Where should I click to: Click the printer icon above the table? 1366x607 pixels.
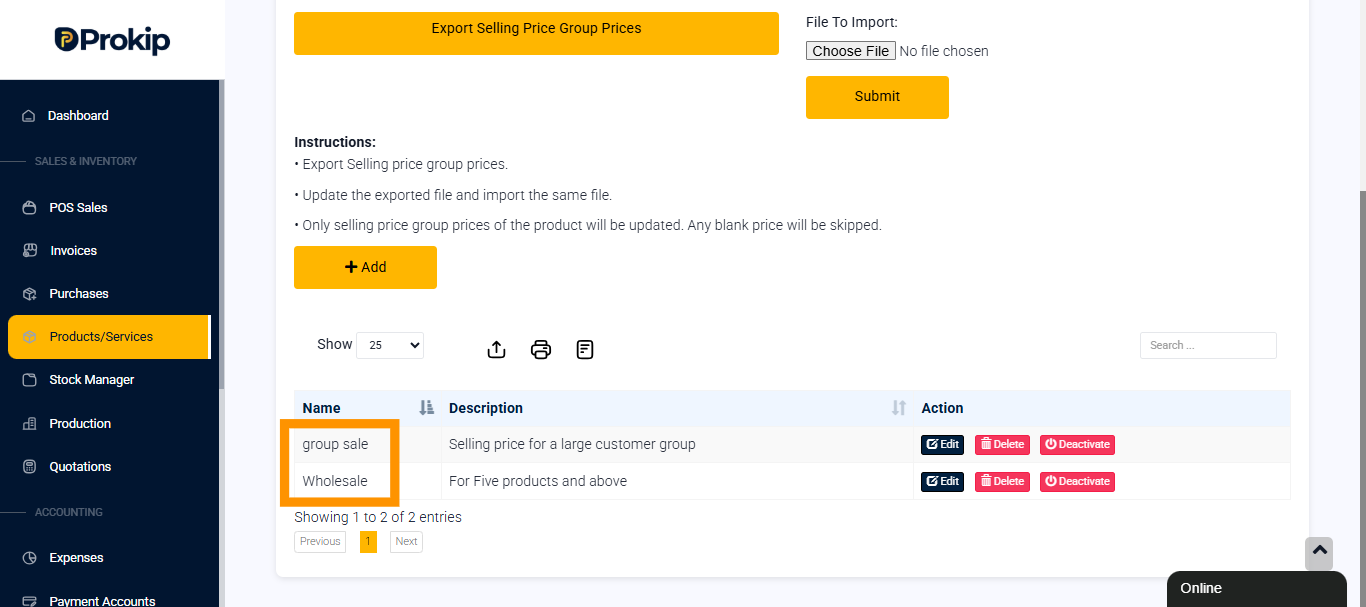point(541,350)
